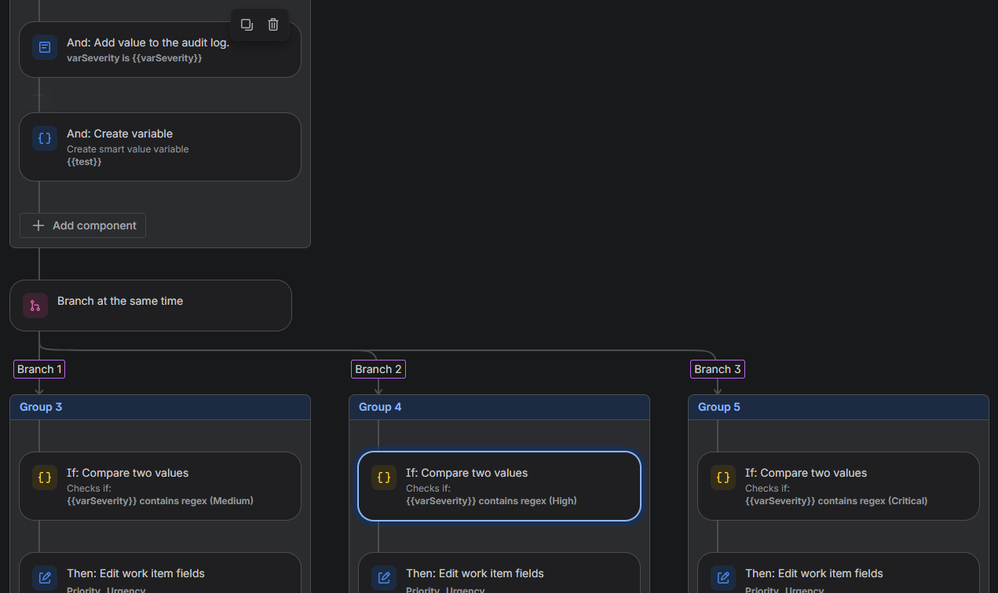Open the Compare two values card checking High
Screen dimensions: 998x593
coord(499,487)
